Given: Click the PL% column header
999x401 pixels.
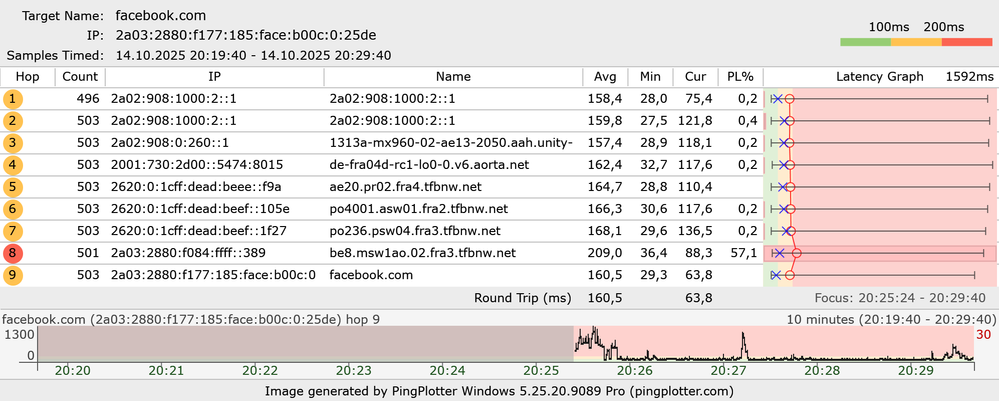Looking at the screenshot, I should click(740, 77).
